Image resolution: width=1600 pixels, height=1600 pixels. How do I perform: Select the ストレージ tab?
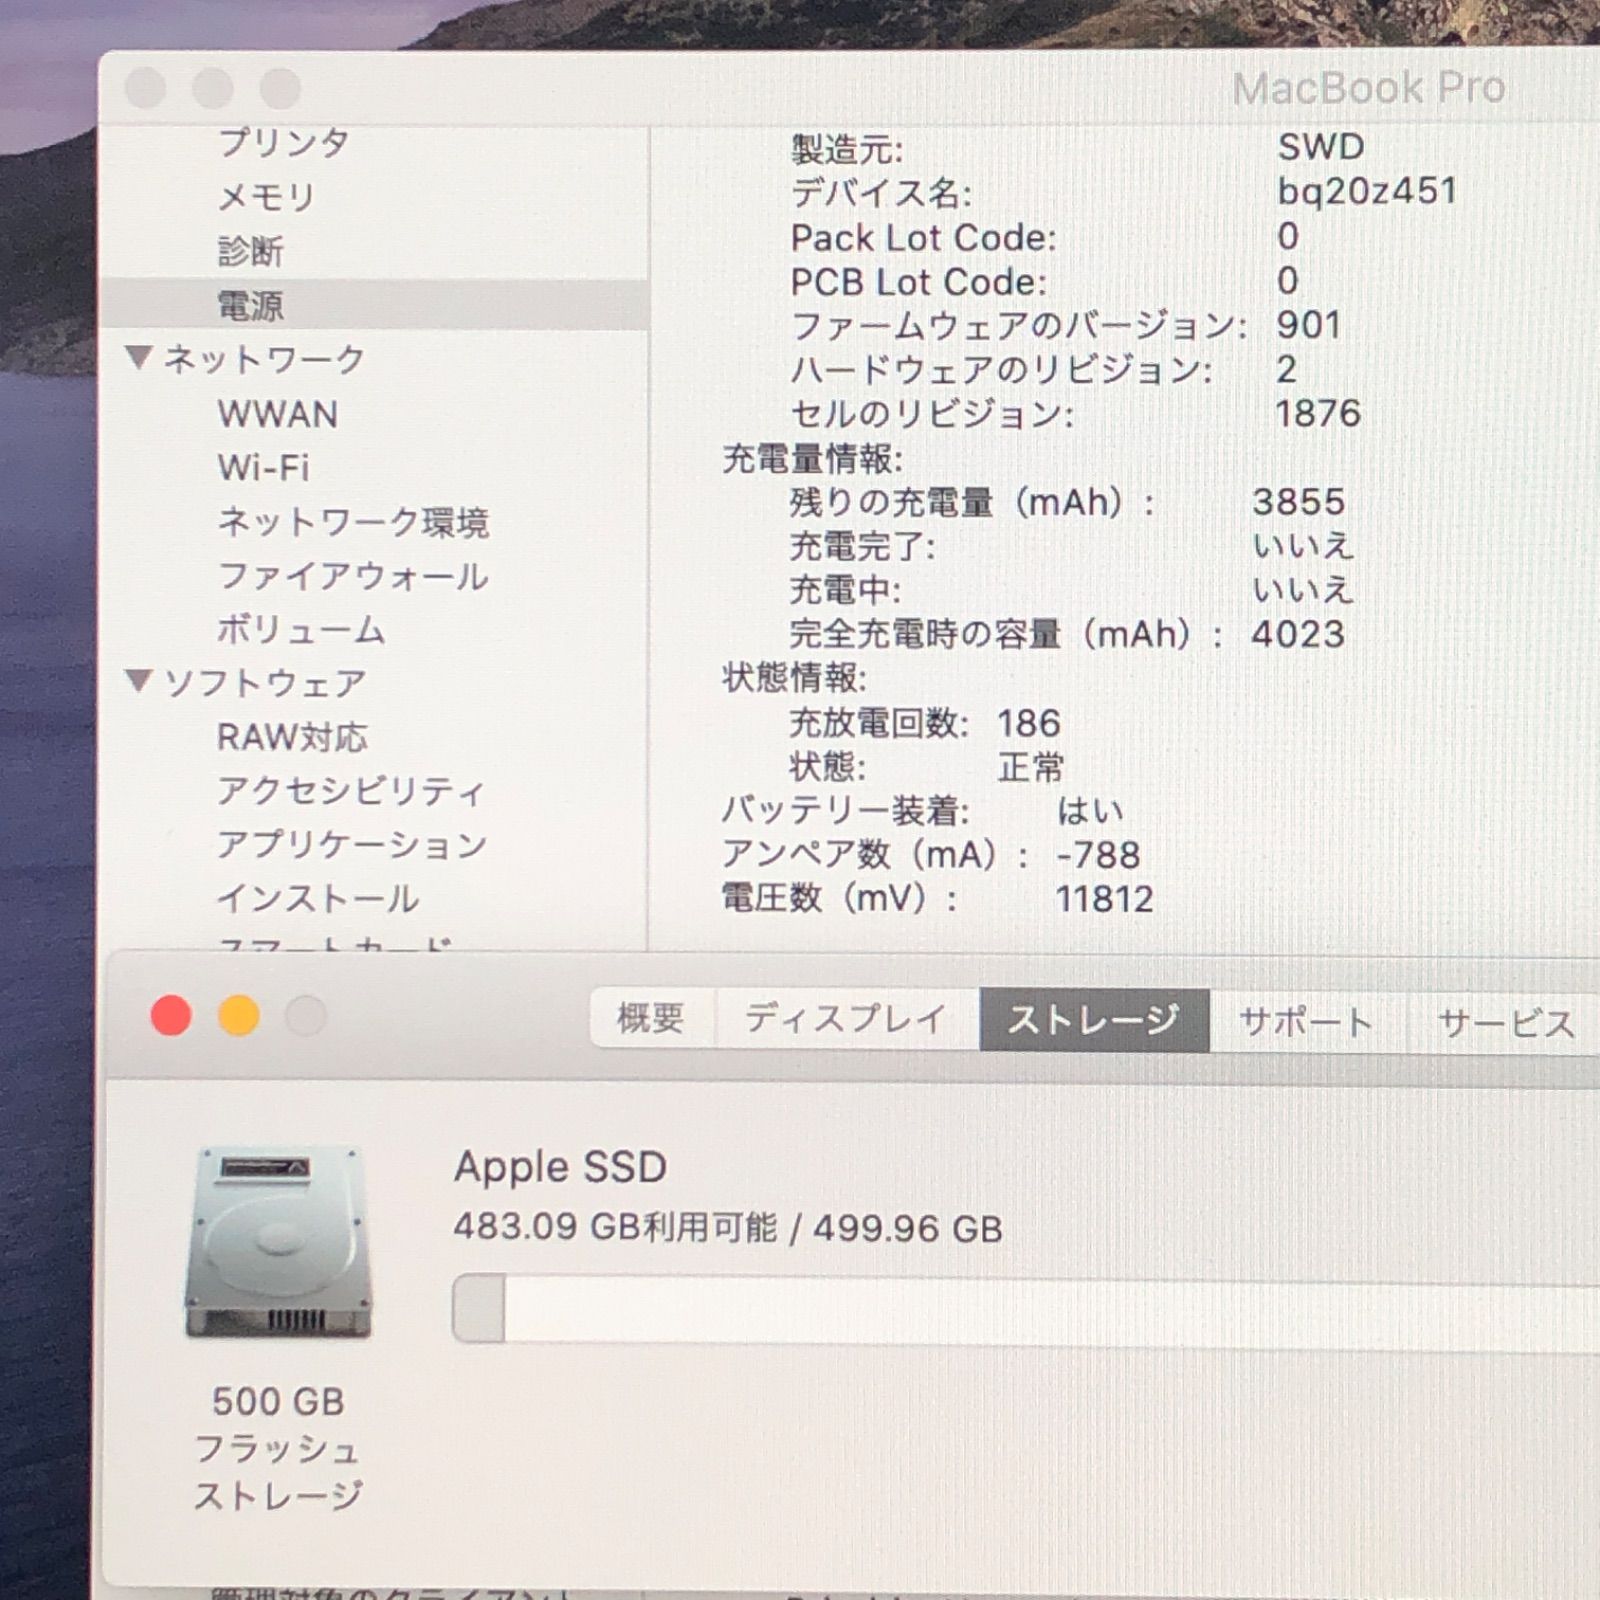(x=1094, y=1020)
